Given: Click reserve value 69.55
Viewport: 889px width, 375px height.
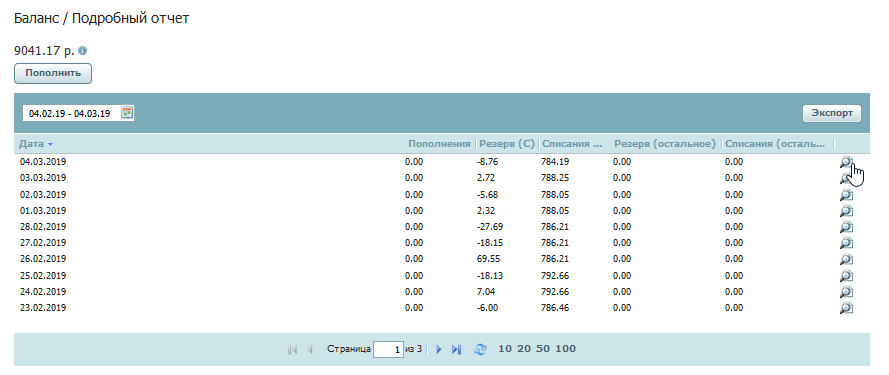Looking at the screenshot, I should click(488, 259).
